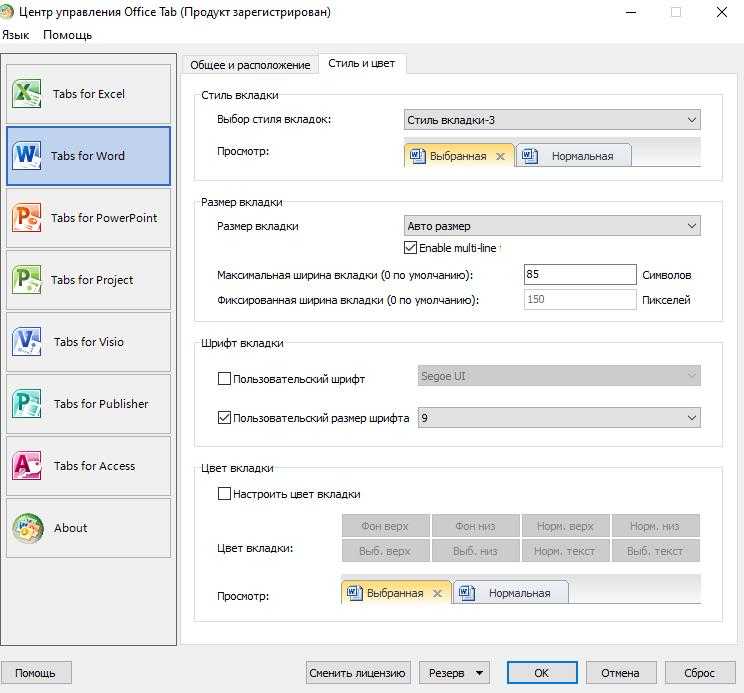Click the Фон верх color button

pos(385,526)
